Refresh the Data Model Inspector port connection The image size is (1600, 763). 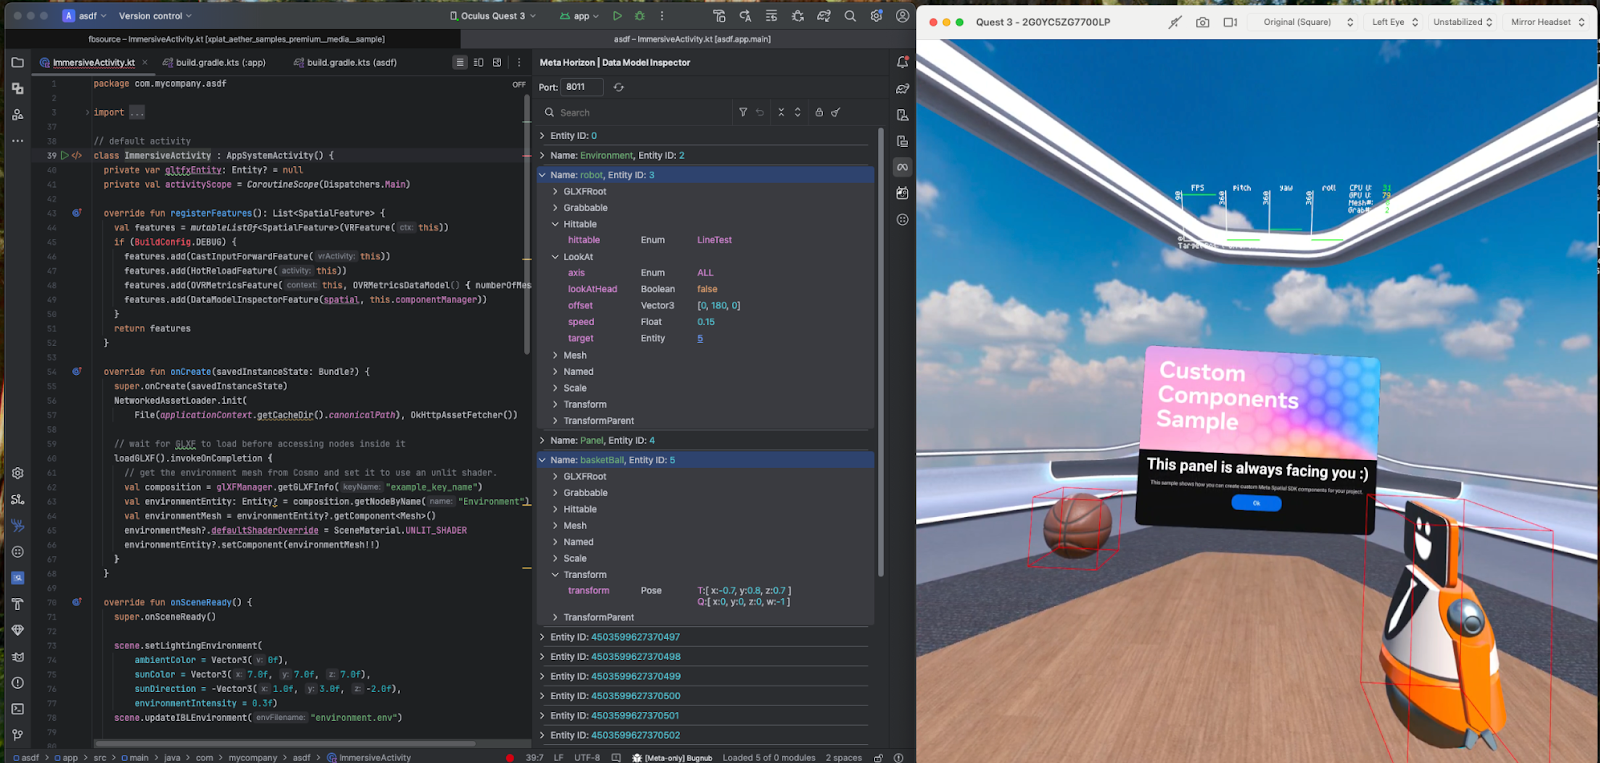click(x=619, y=87)
